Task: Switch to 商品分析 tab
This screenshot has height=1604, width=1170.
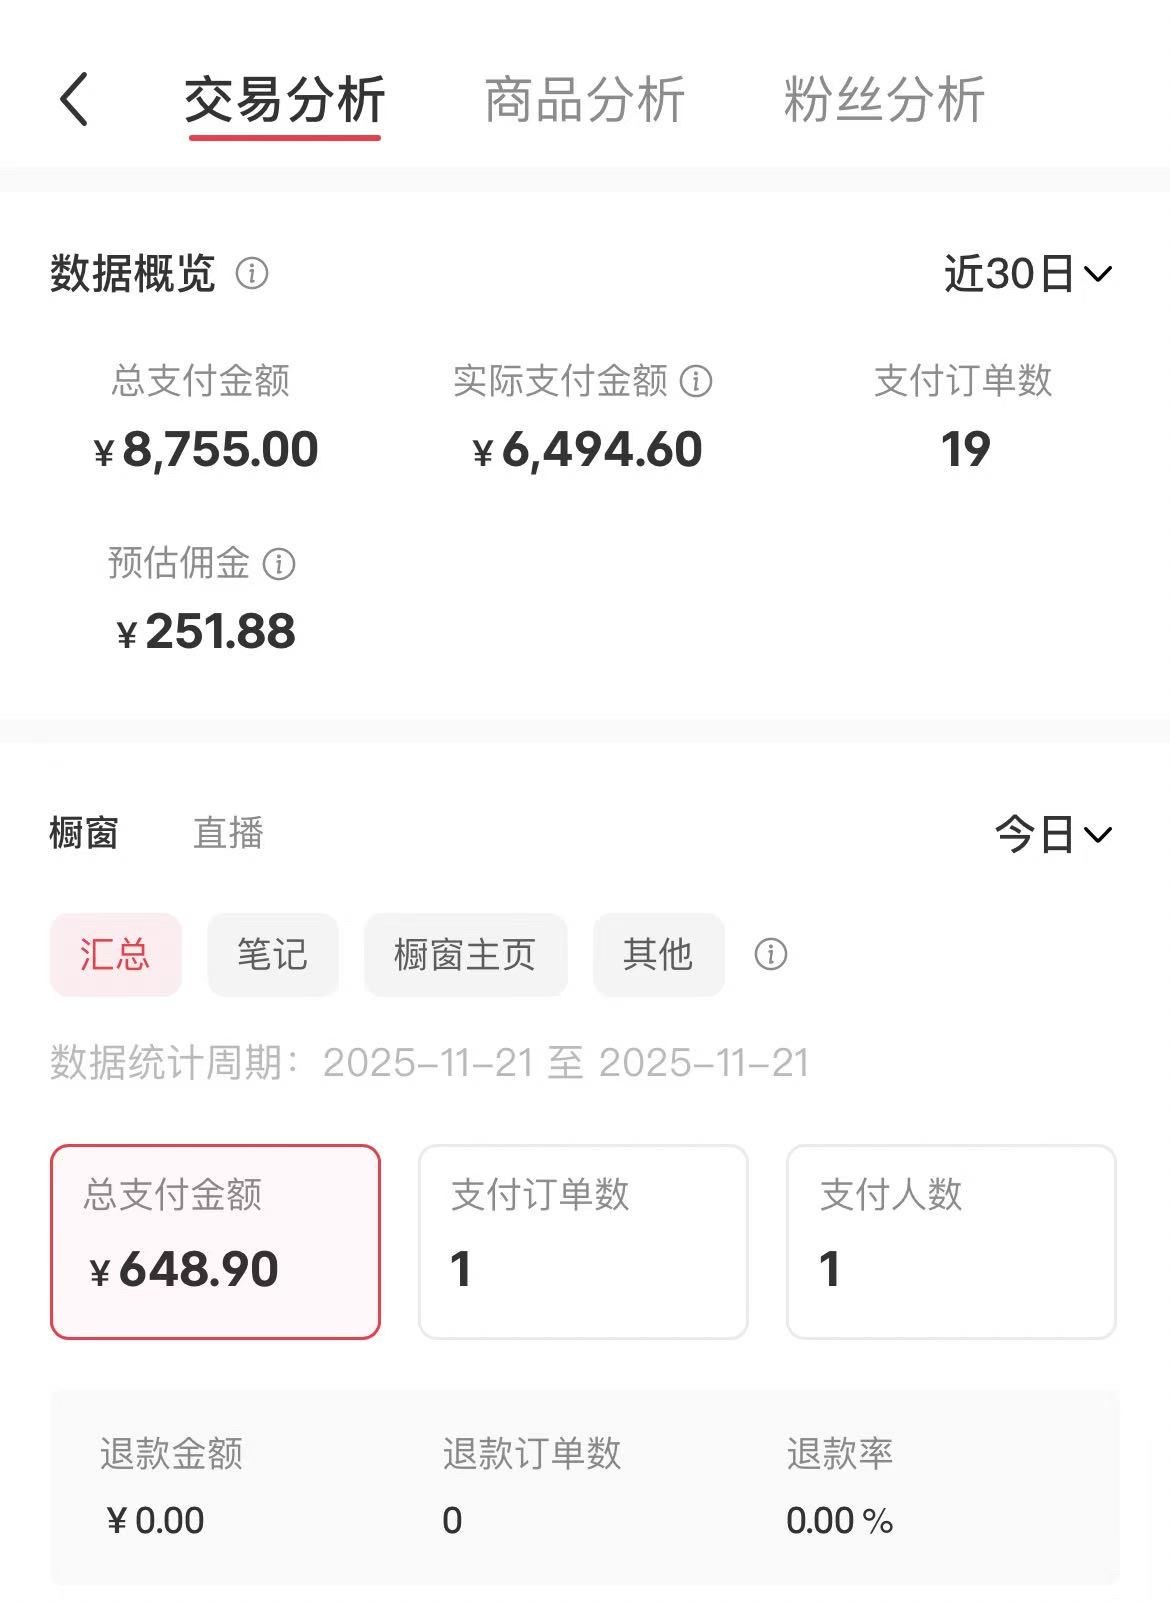Action: (x=584, y=100)
